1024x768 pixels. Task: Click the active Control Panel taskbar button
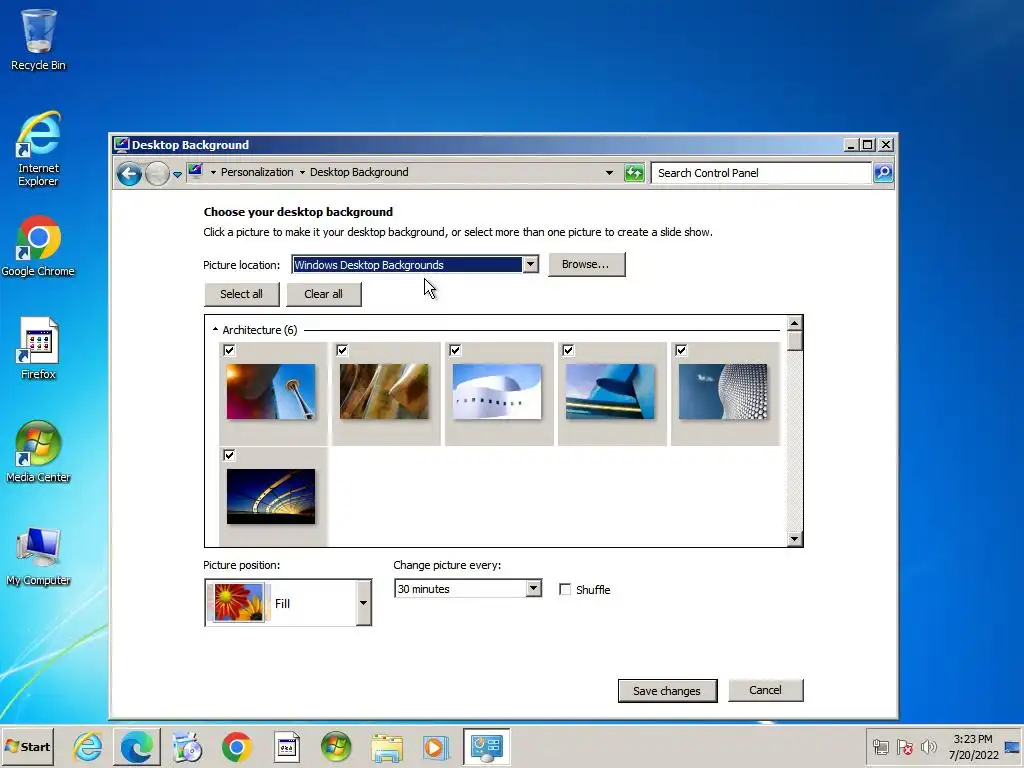point(487,747)
